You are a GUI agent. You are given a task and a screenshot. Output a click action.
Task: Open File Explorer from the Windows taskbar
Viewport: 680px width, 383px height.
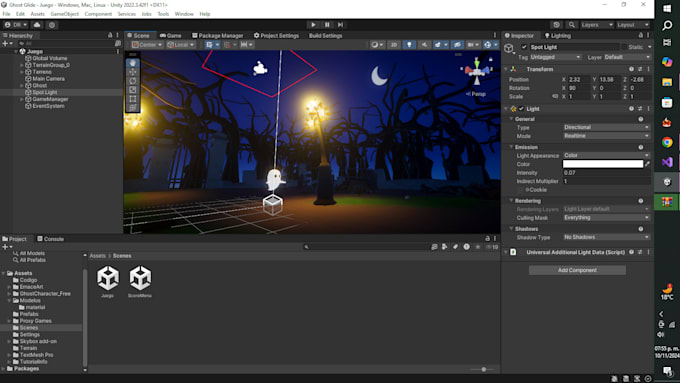667,82
